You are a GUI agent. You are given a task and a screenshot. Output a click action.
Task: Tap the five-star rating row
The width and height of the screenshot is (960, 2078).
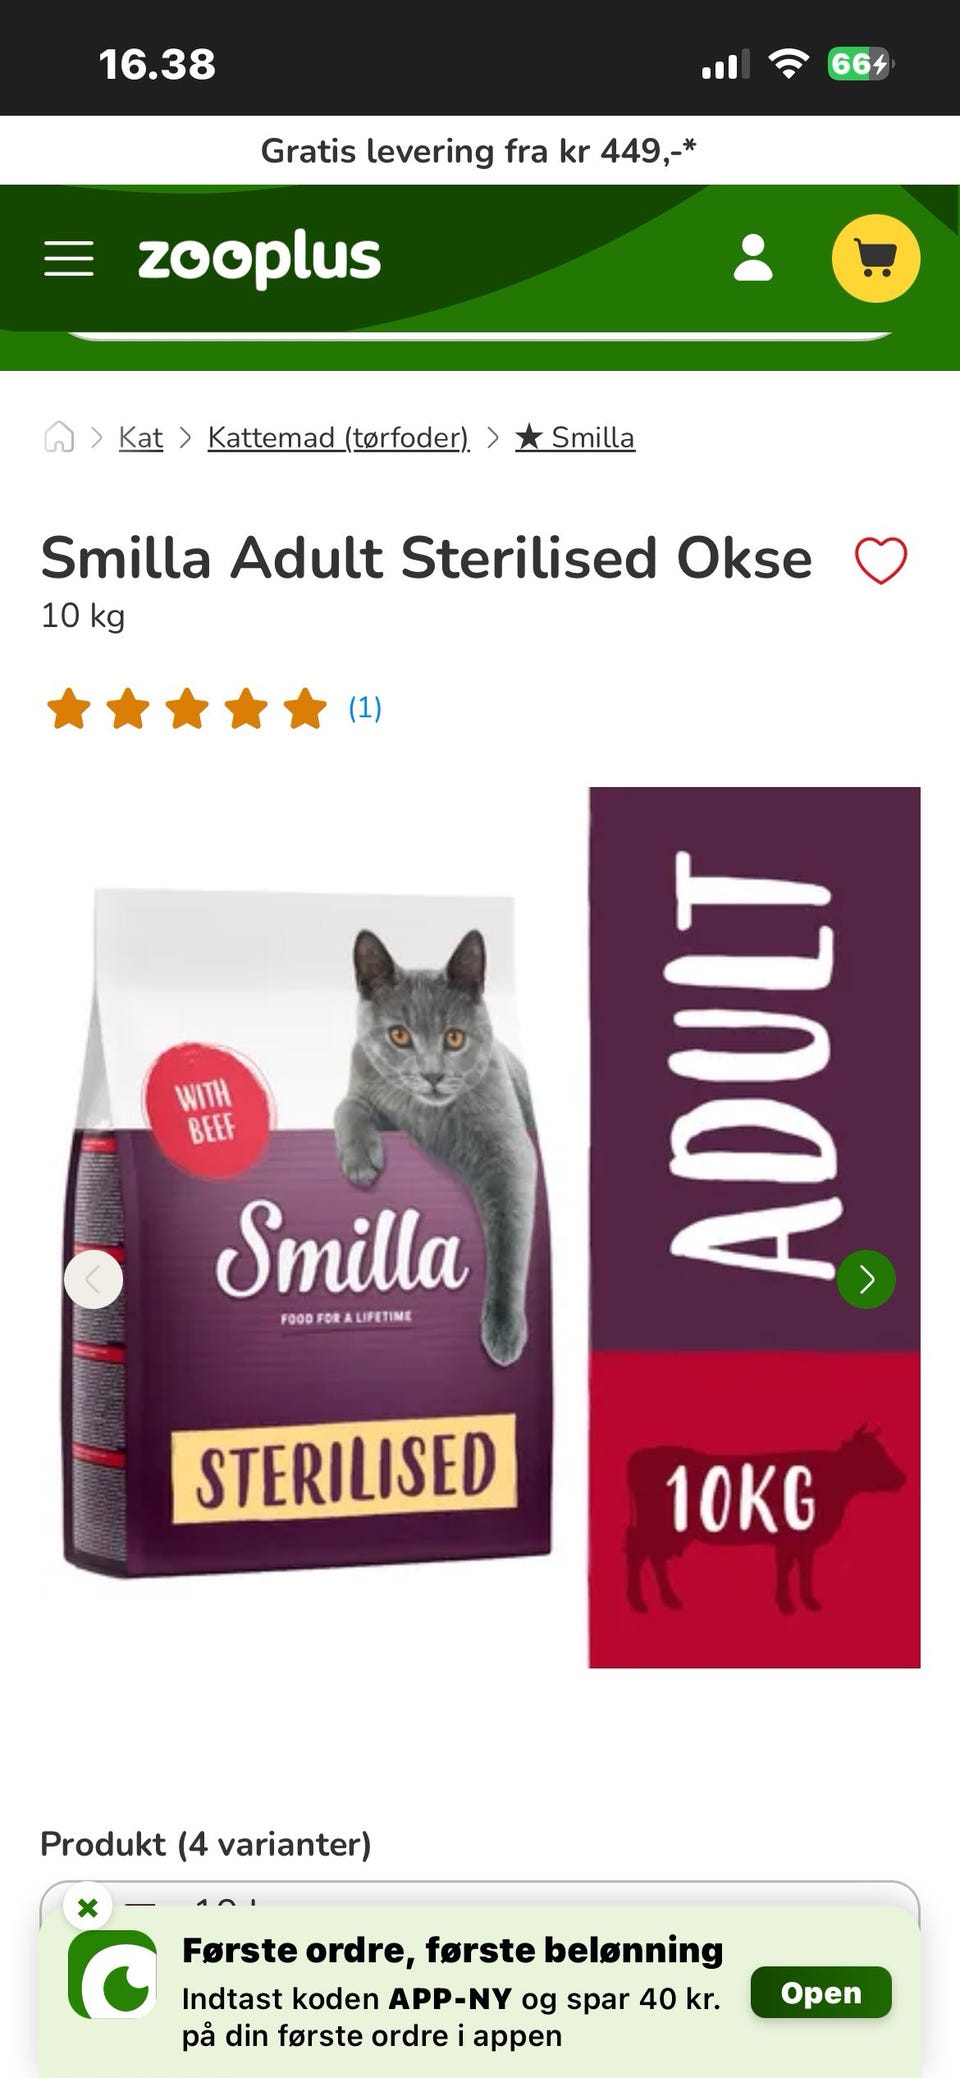(187, 708)
